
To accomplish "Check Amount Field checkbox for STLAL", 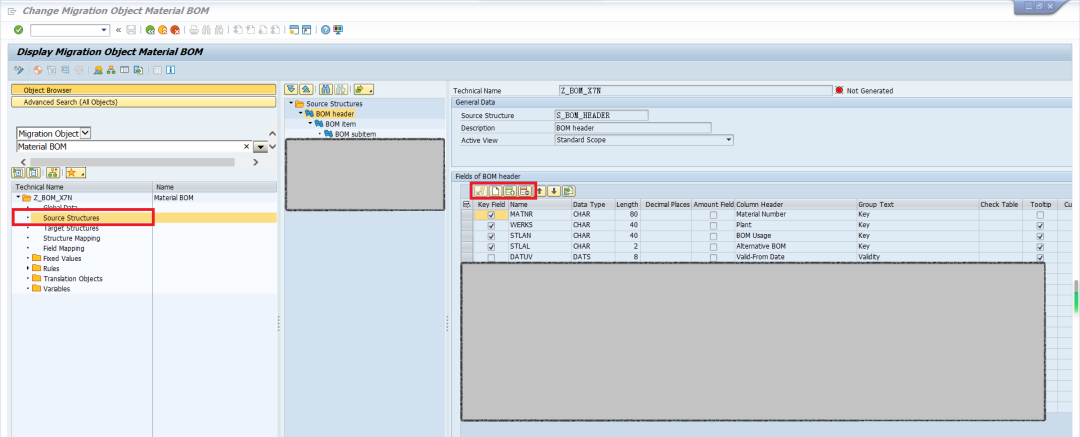I will [x=714, y=247].
